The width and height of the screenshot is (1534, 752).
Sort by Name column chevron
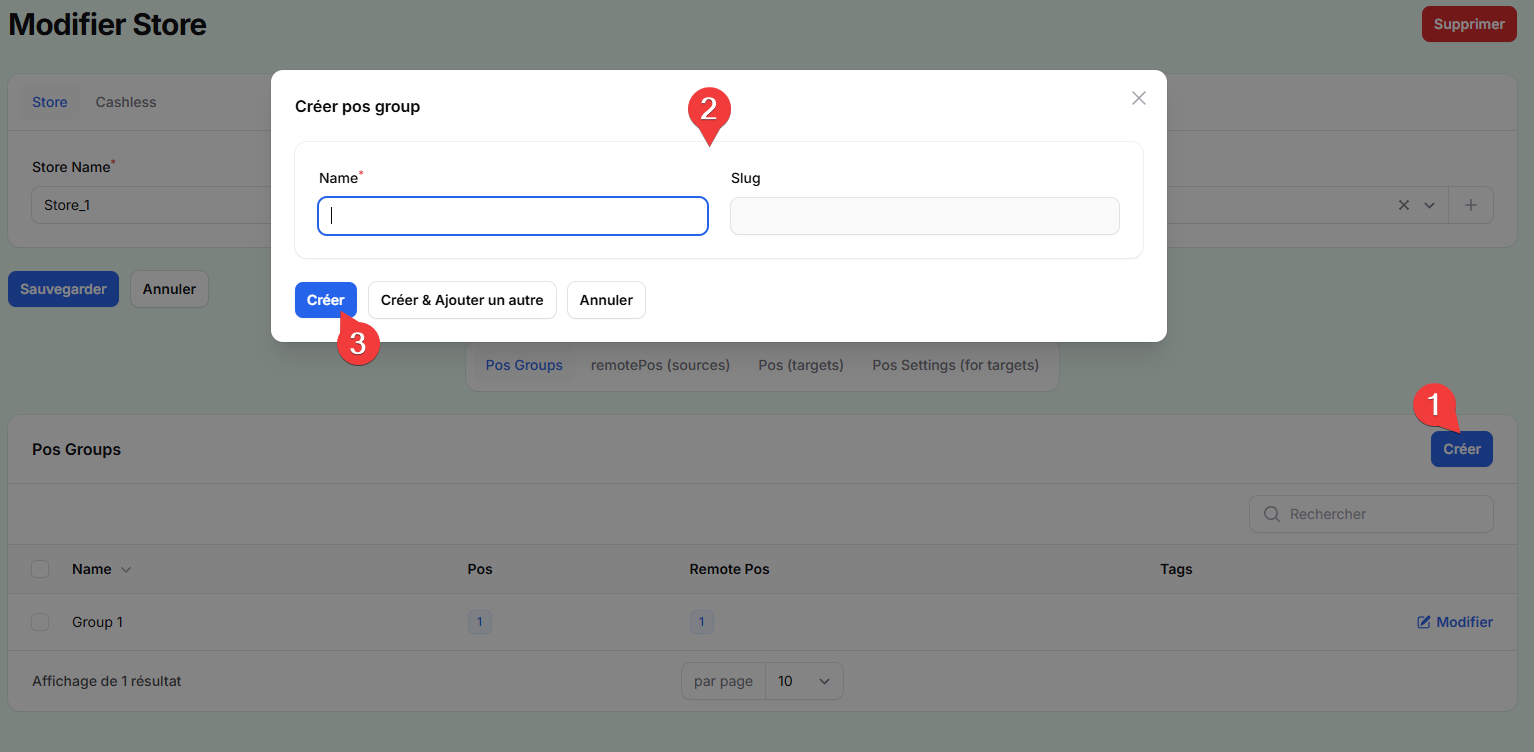(126, 570)
